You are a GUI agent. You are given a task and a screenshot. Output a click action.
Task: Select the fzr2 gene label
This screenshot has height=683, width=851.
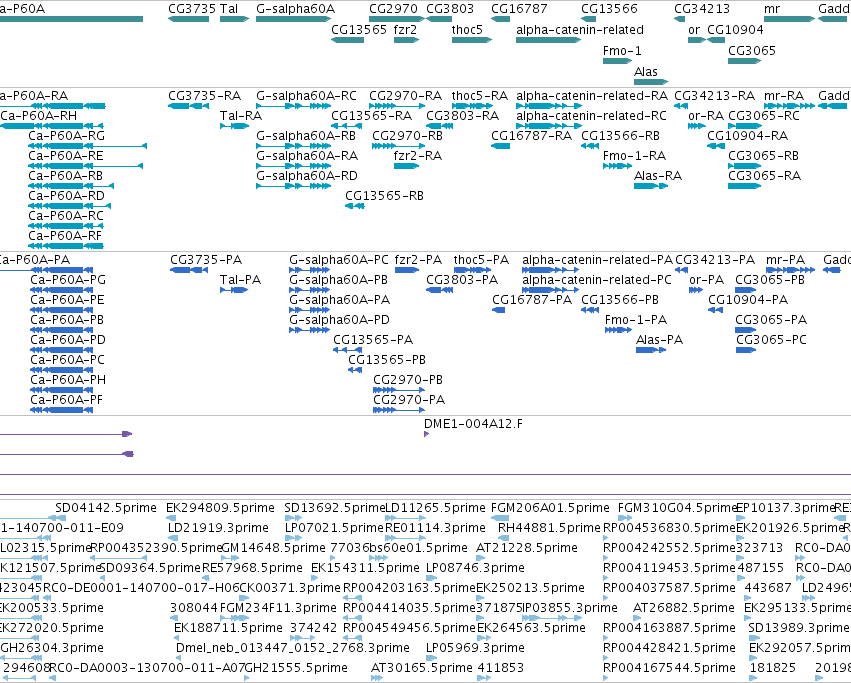(405, 29)
